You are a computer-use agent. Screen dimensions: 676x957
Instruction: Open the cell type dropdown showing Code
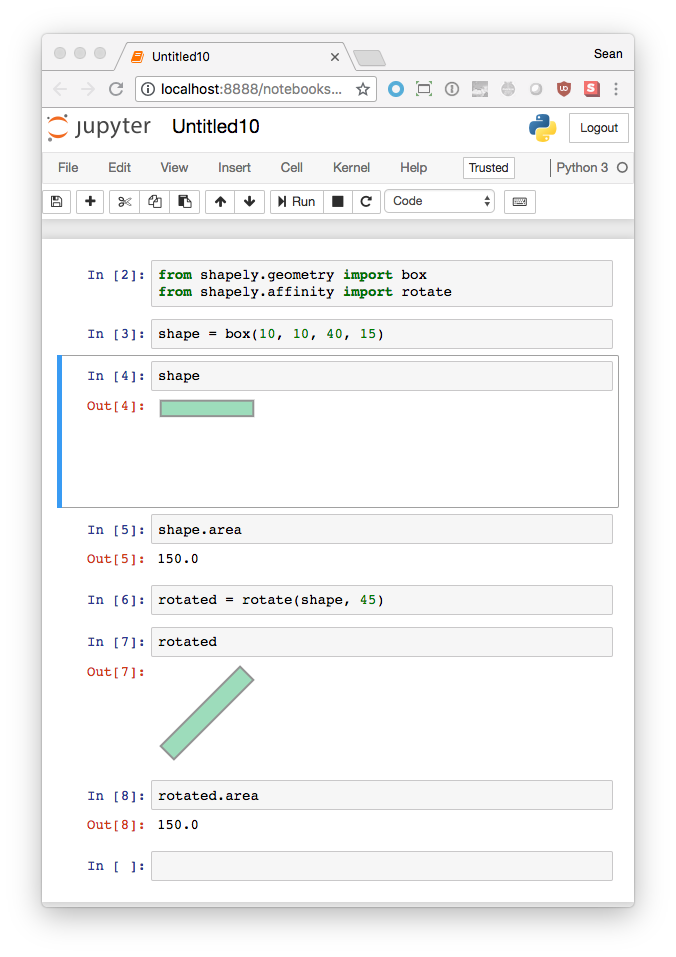click(438, 201)
